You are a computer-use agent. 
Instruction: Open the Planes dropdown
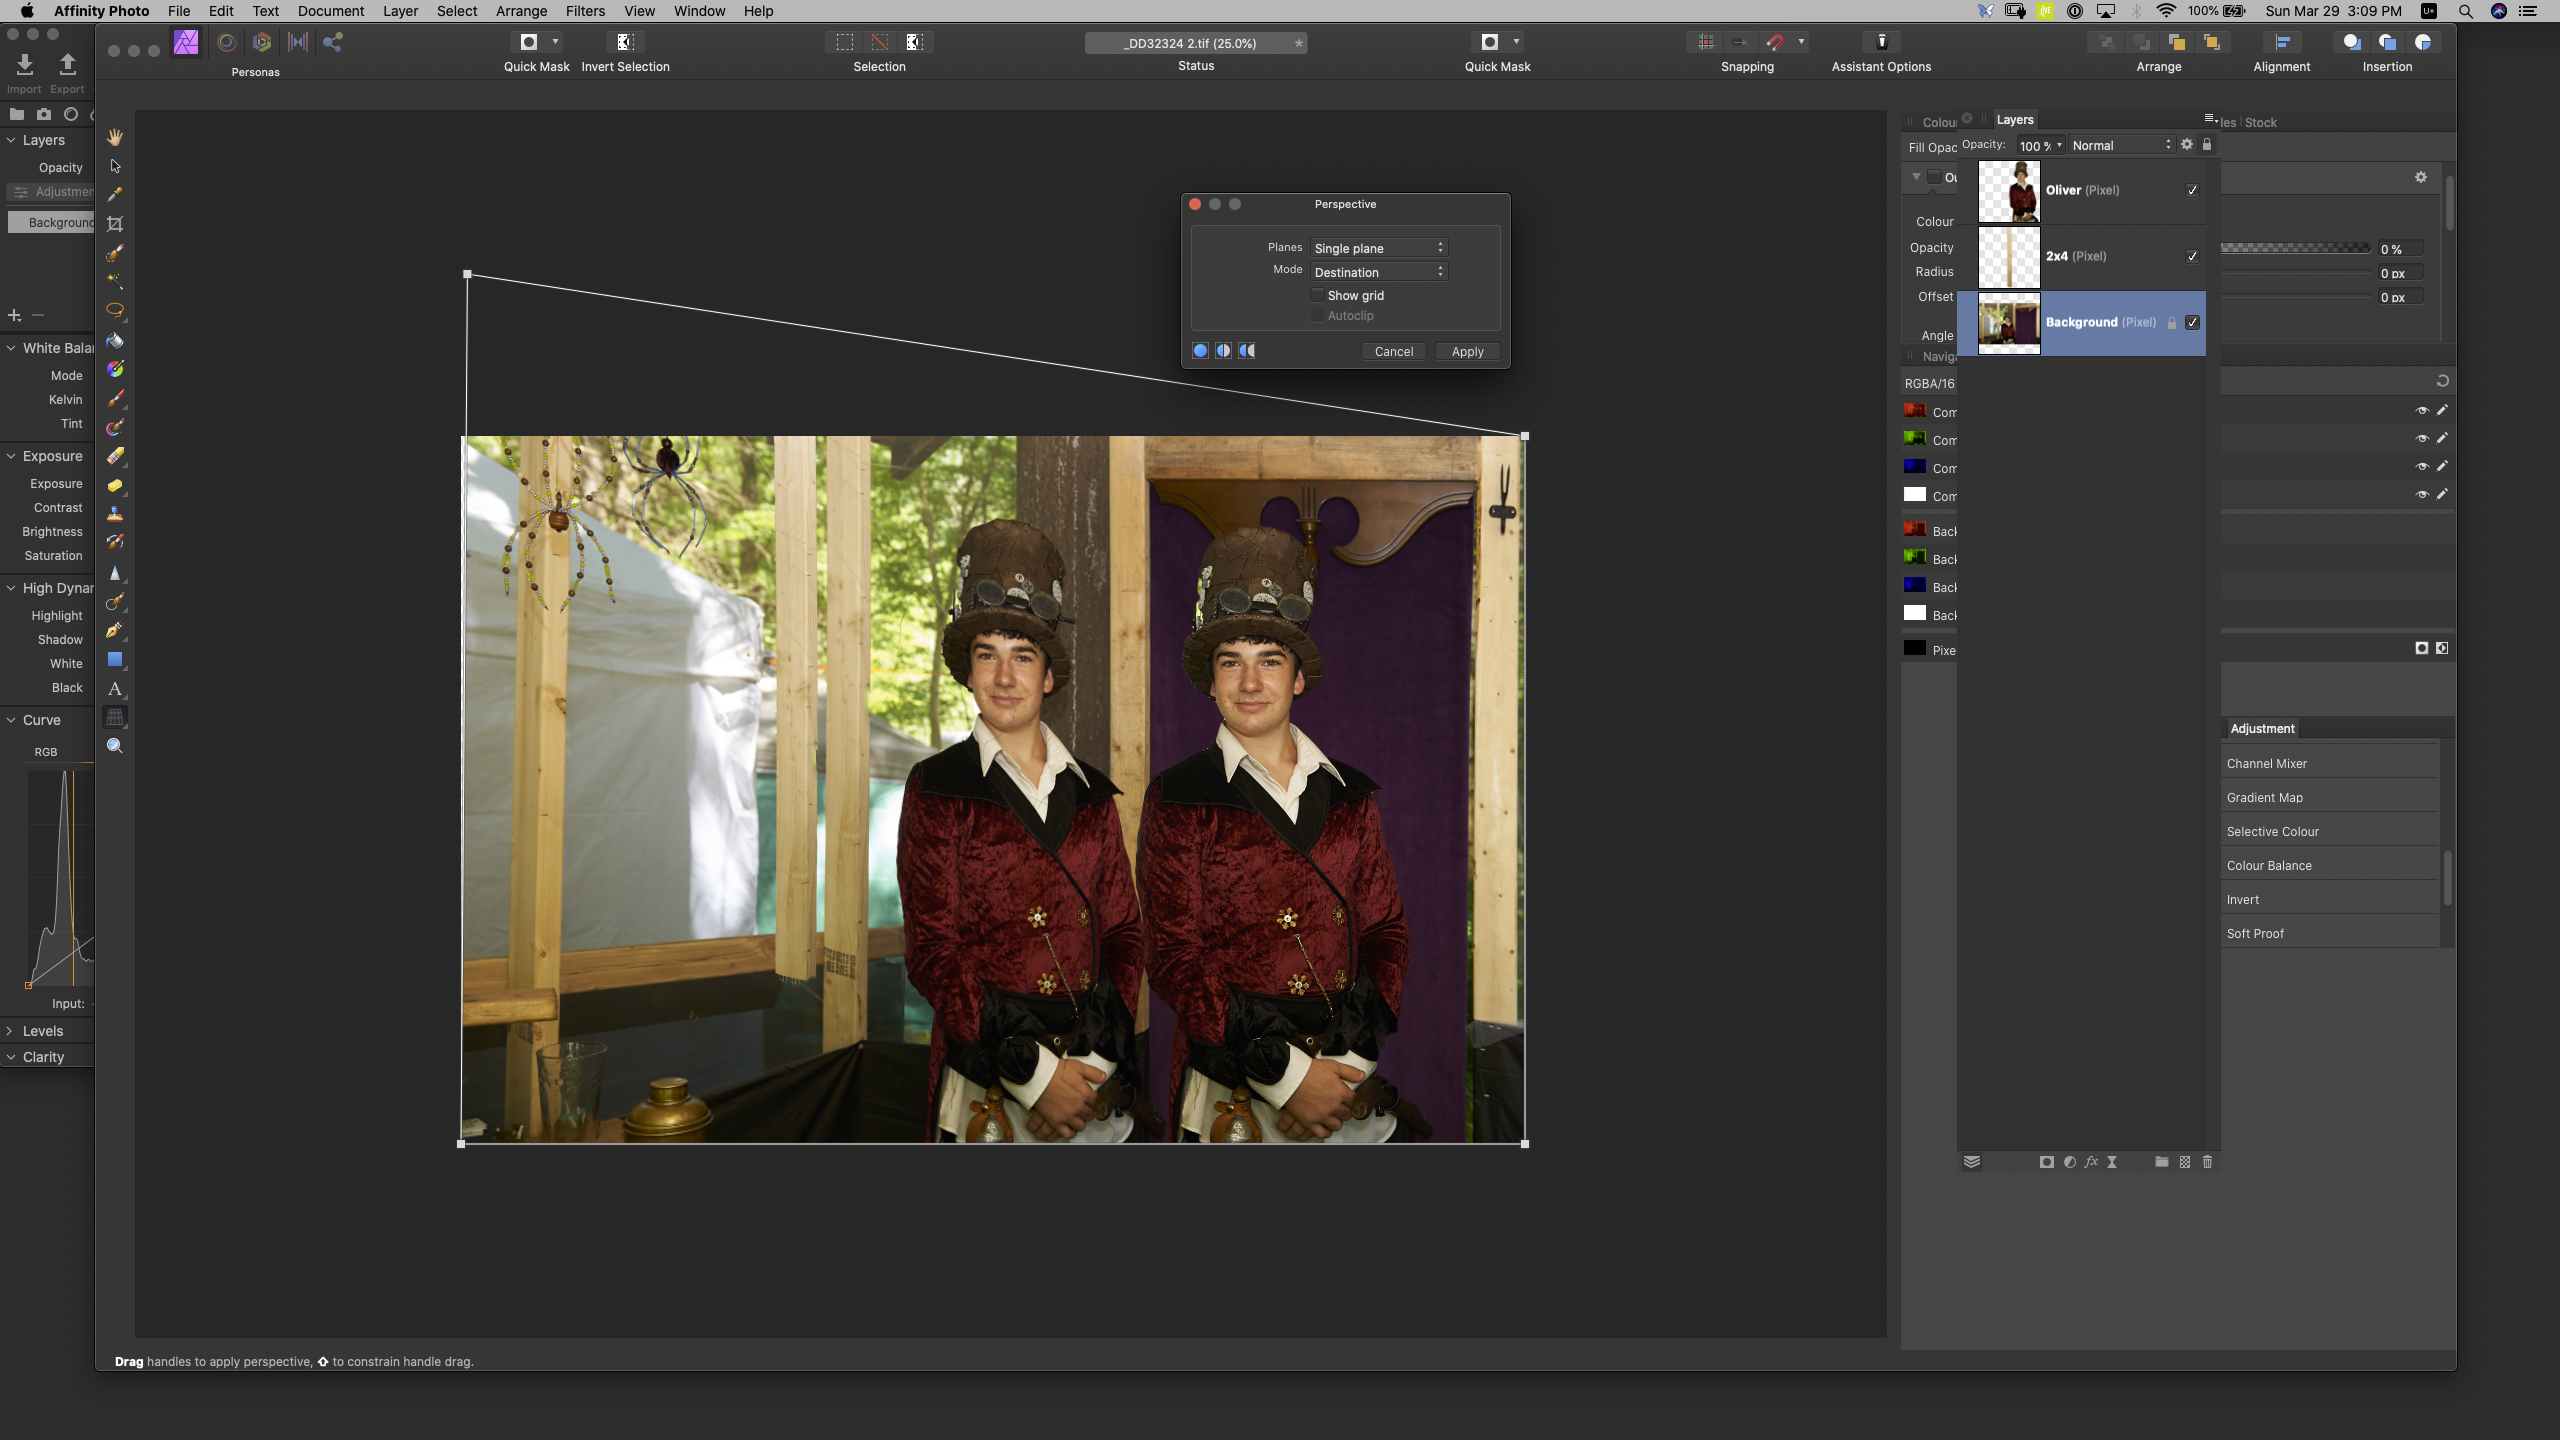[1378, 248]
